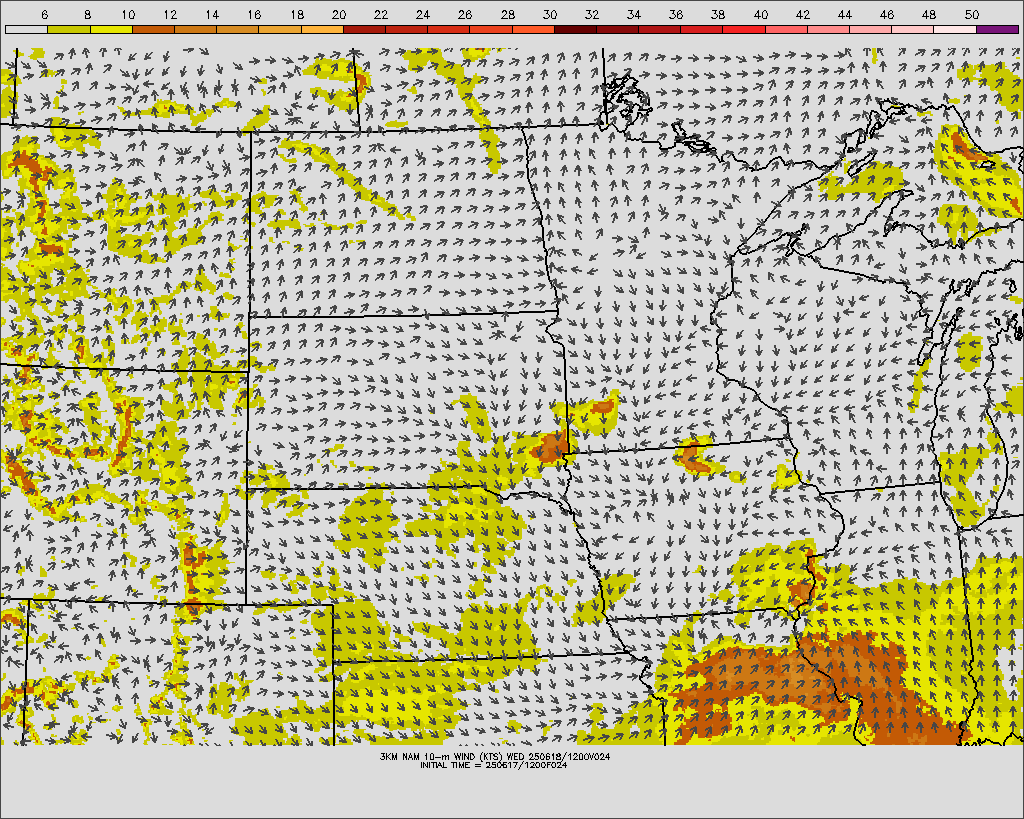Click the legend swatch between 40 and 42
Viewport: 1024px width, 819px height.
[x=786, y=29]
